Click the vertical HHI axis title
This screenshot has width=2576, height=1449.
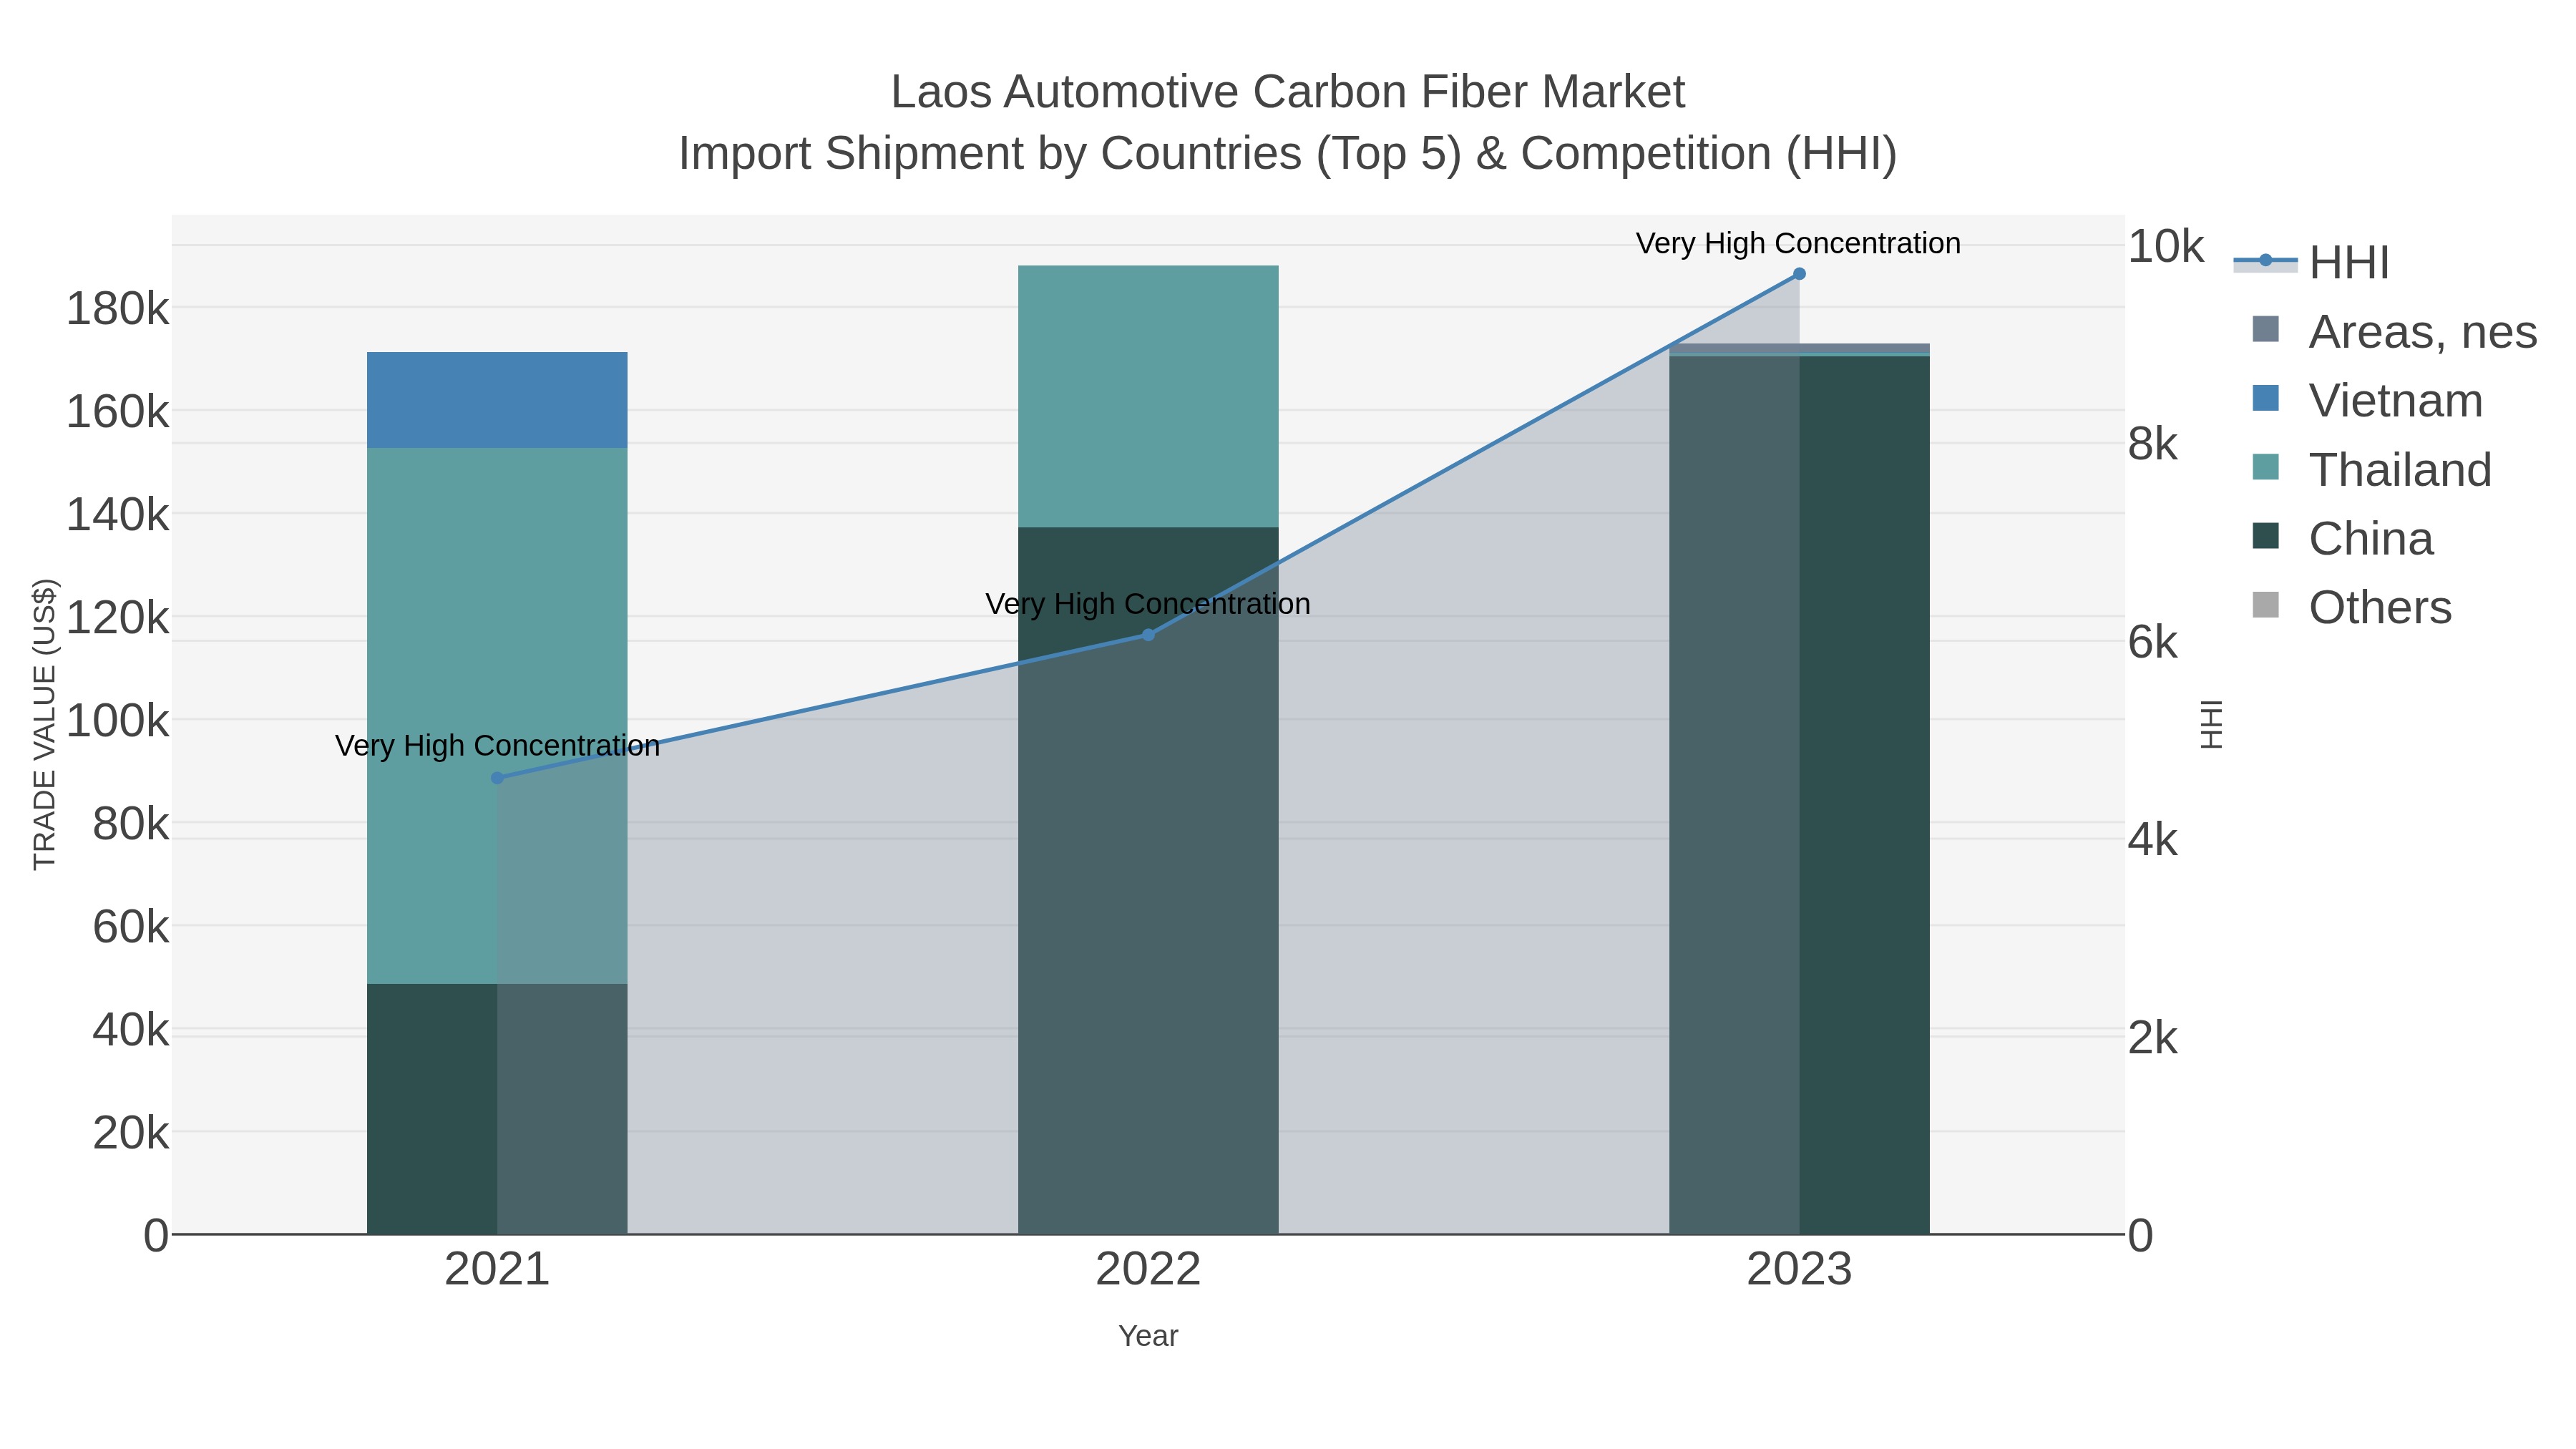[2211, 724]
